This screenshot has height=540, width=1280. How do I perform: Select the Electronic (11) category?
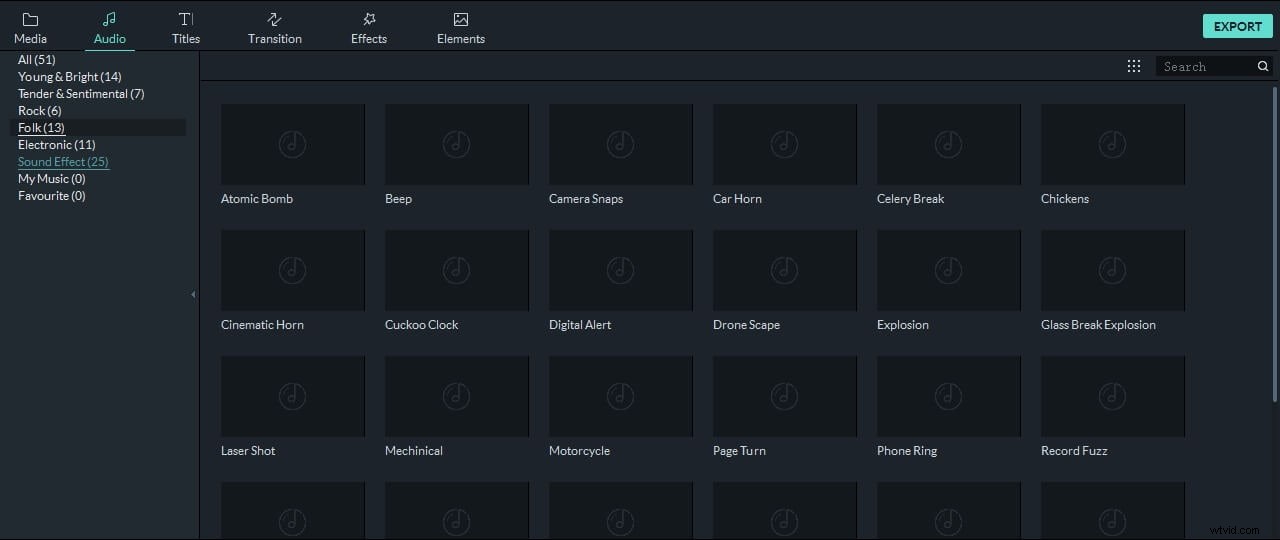coord(57,145)
